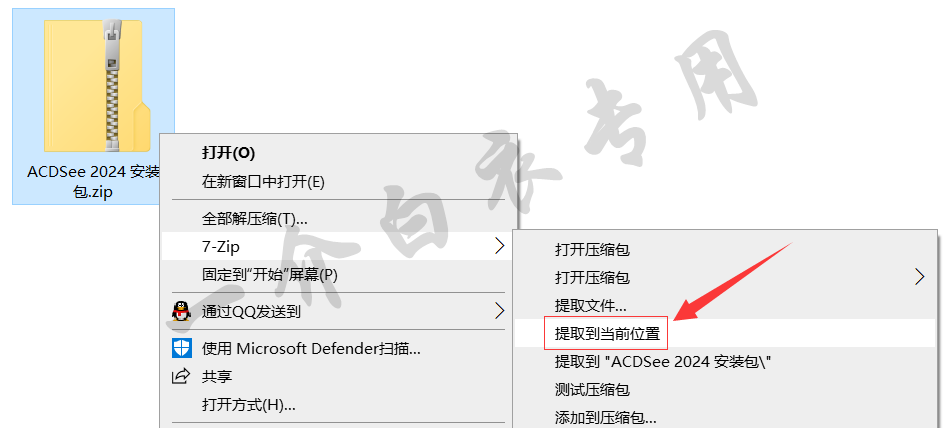Viewport: 952px width, 428px height.
Task: Expand the 7-Zip submenu arrow
Action: click(499, 246)
